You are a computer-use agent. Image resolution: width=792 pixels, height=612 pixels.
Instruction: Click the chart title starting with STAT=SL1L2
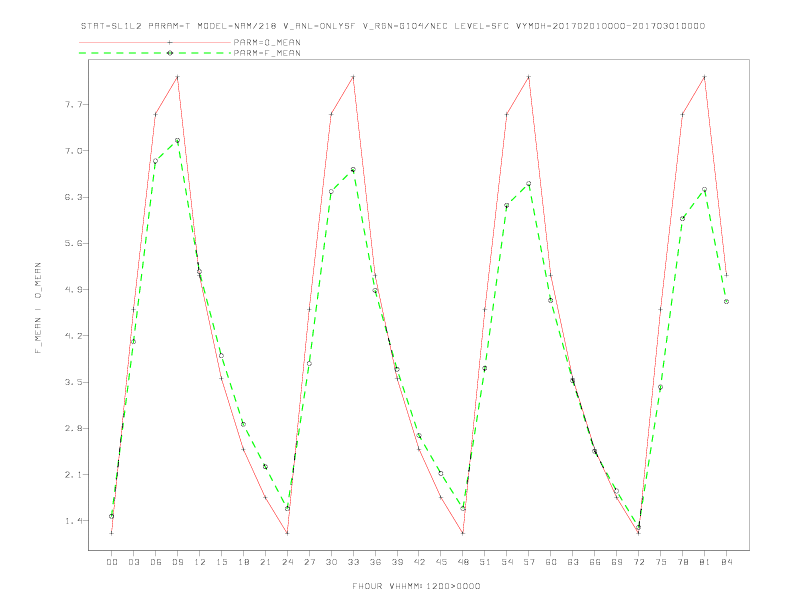click(x=392, y=26)
